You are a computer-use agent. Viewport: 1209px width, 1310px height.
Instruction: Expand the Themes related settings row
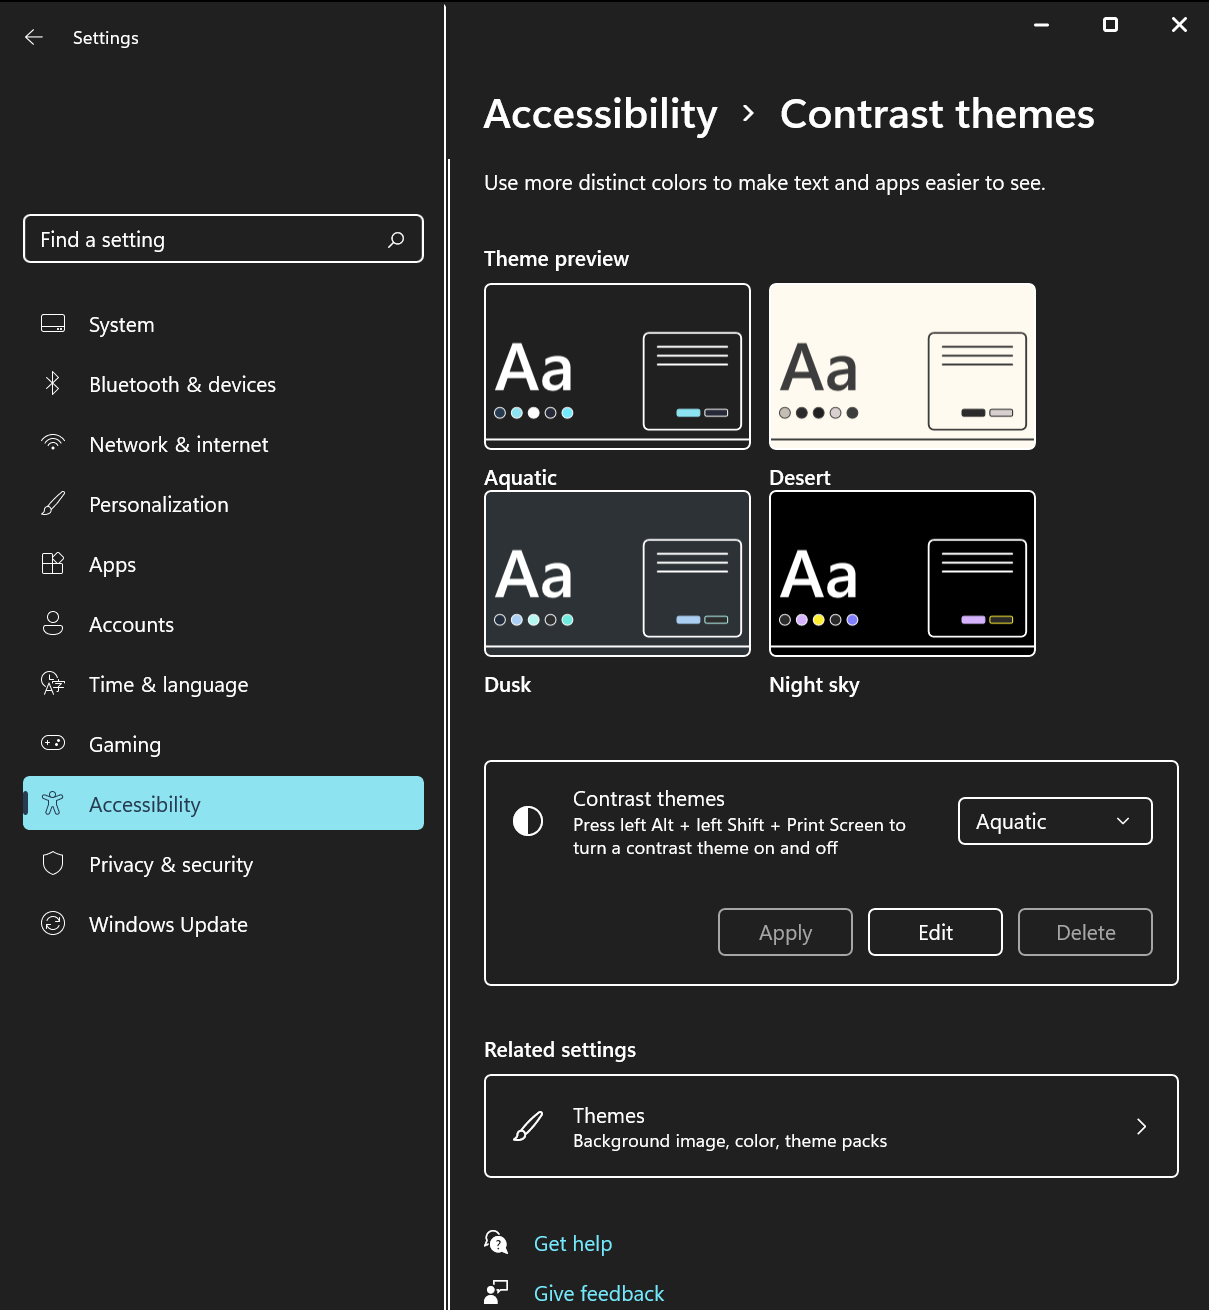tap(831, 1126)
